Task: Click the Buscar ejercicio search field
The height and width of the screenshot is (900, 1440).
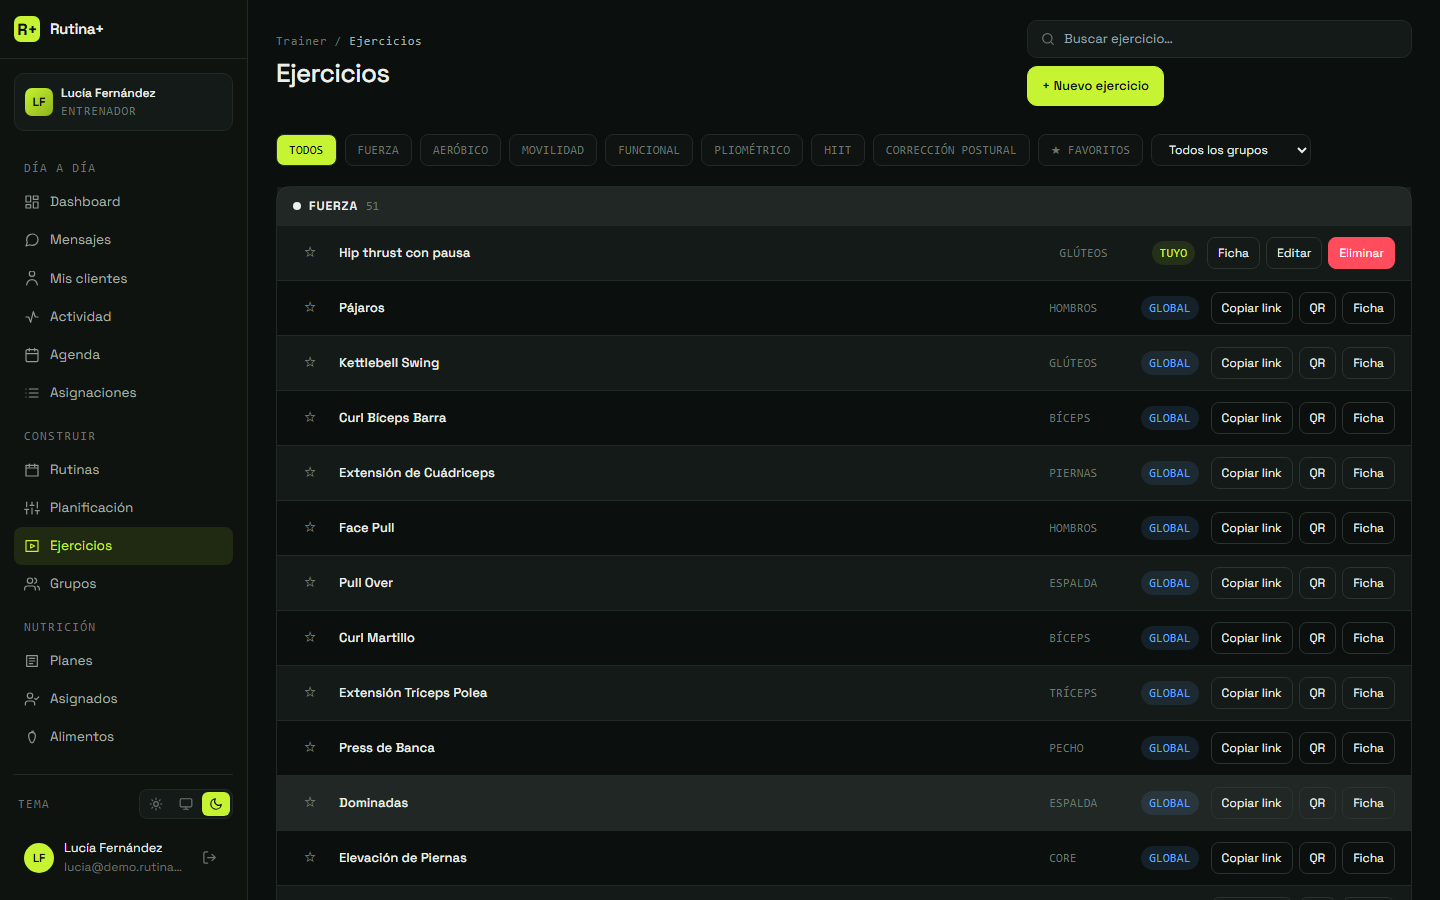Action: pyautogui.click(x=1219, y=39)
